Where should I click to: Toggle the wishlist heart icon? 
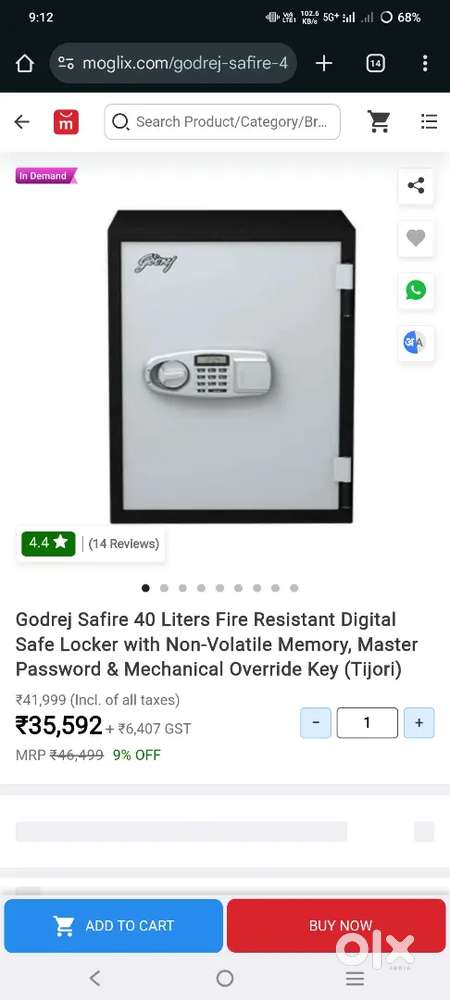click(416, 239)
